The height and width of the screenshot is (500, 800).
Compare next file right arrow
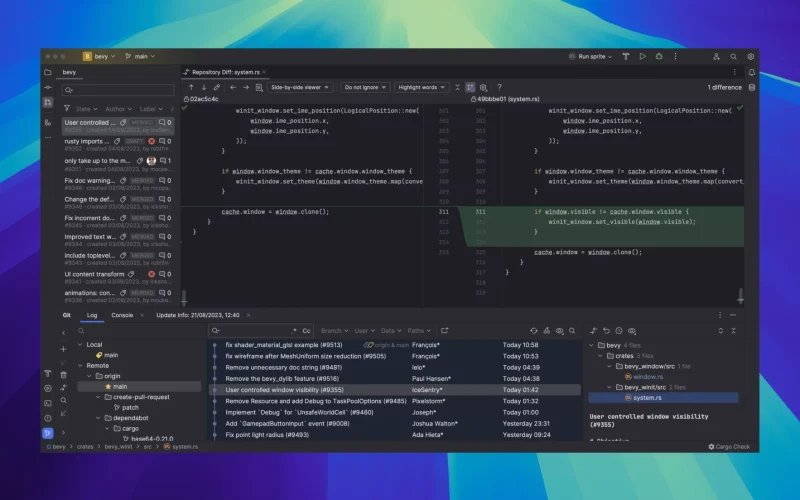click(x=245, y=87)
